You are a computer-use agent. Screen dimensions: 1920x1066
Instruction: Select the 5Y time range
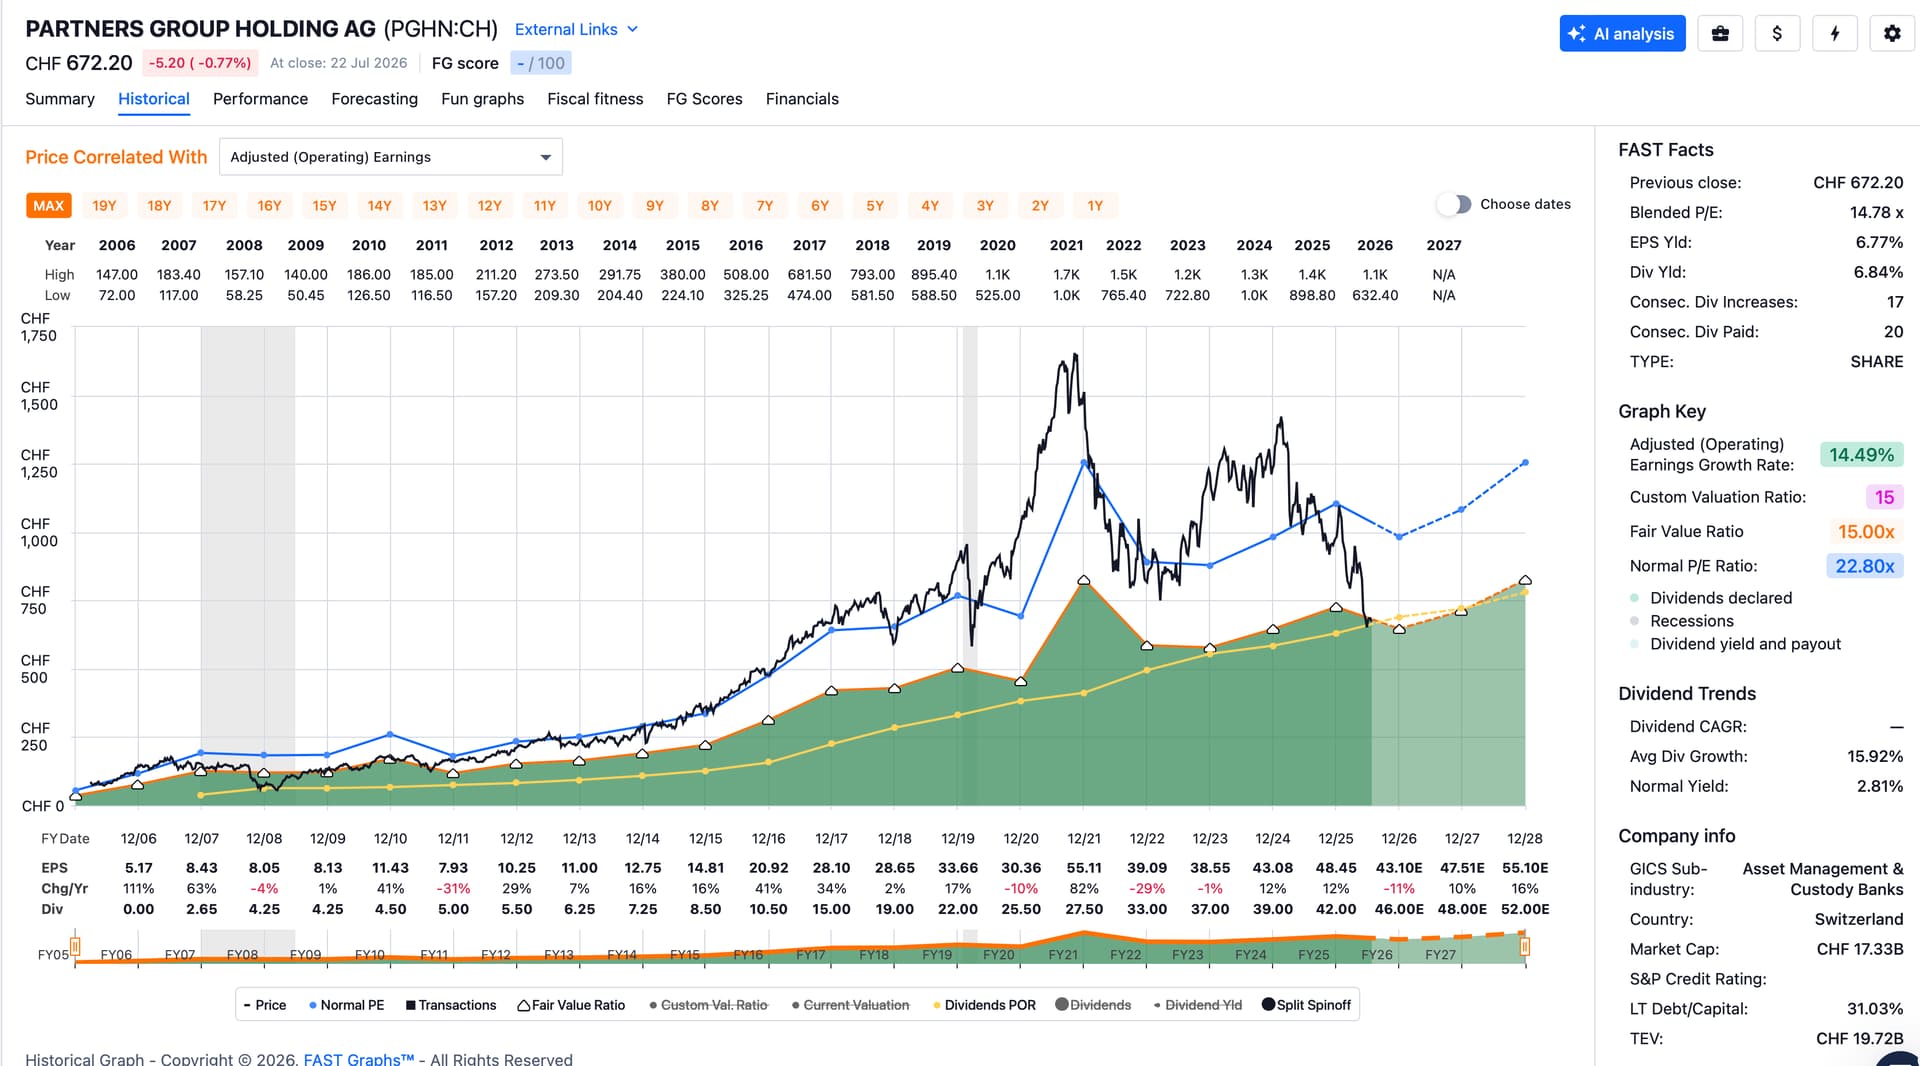pyautogui.click(x=875, y=206)
